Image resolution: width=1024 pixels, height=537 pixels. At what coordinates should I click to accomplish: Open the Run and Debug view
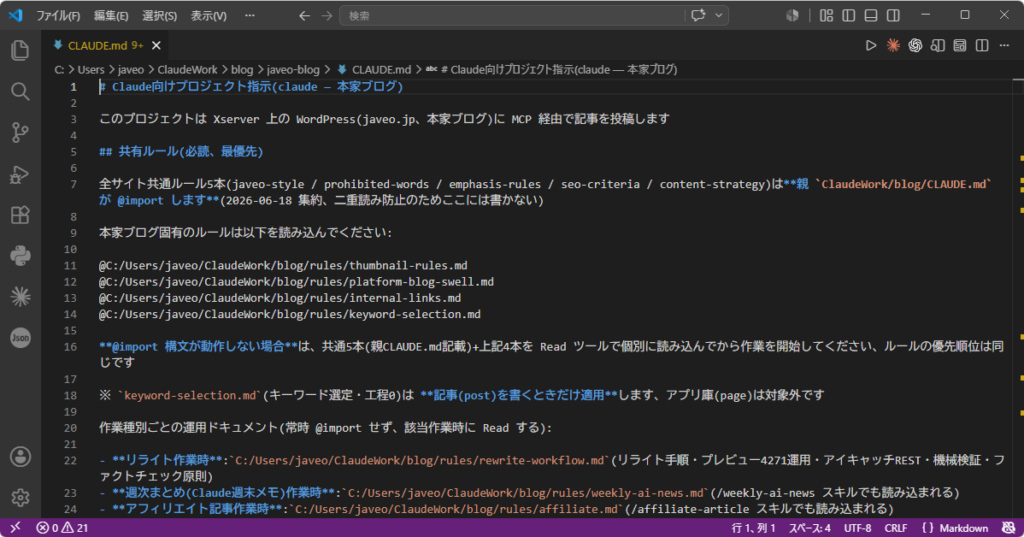pos(20,174)
